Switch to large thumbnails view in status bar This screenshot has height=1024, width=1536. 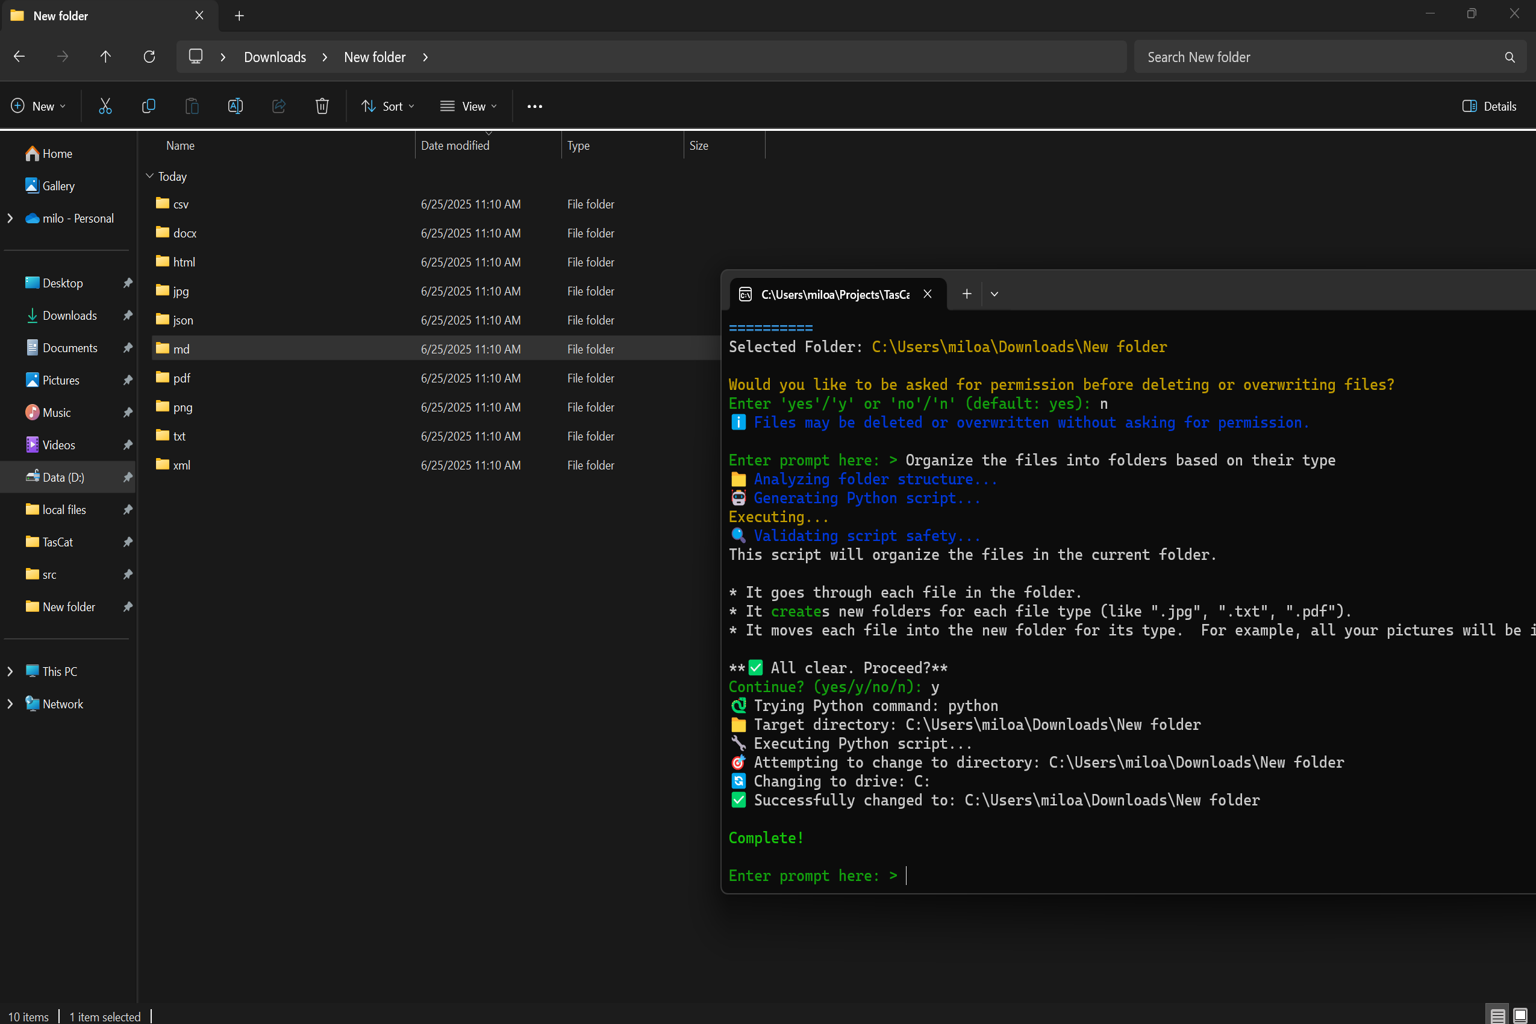tap(1520, 1015)
